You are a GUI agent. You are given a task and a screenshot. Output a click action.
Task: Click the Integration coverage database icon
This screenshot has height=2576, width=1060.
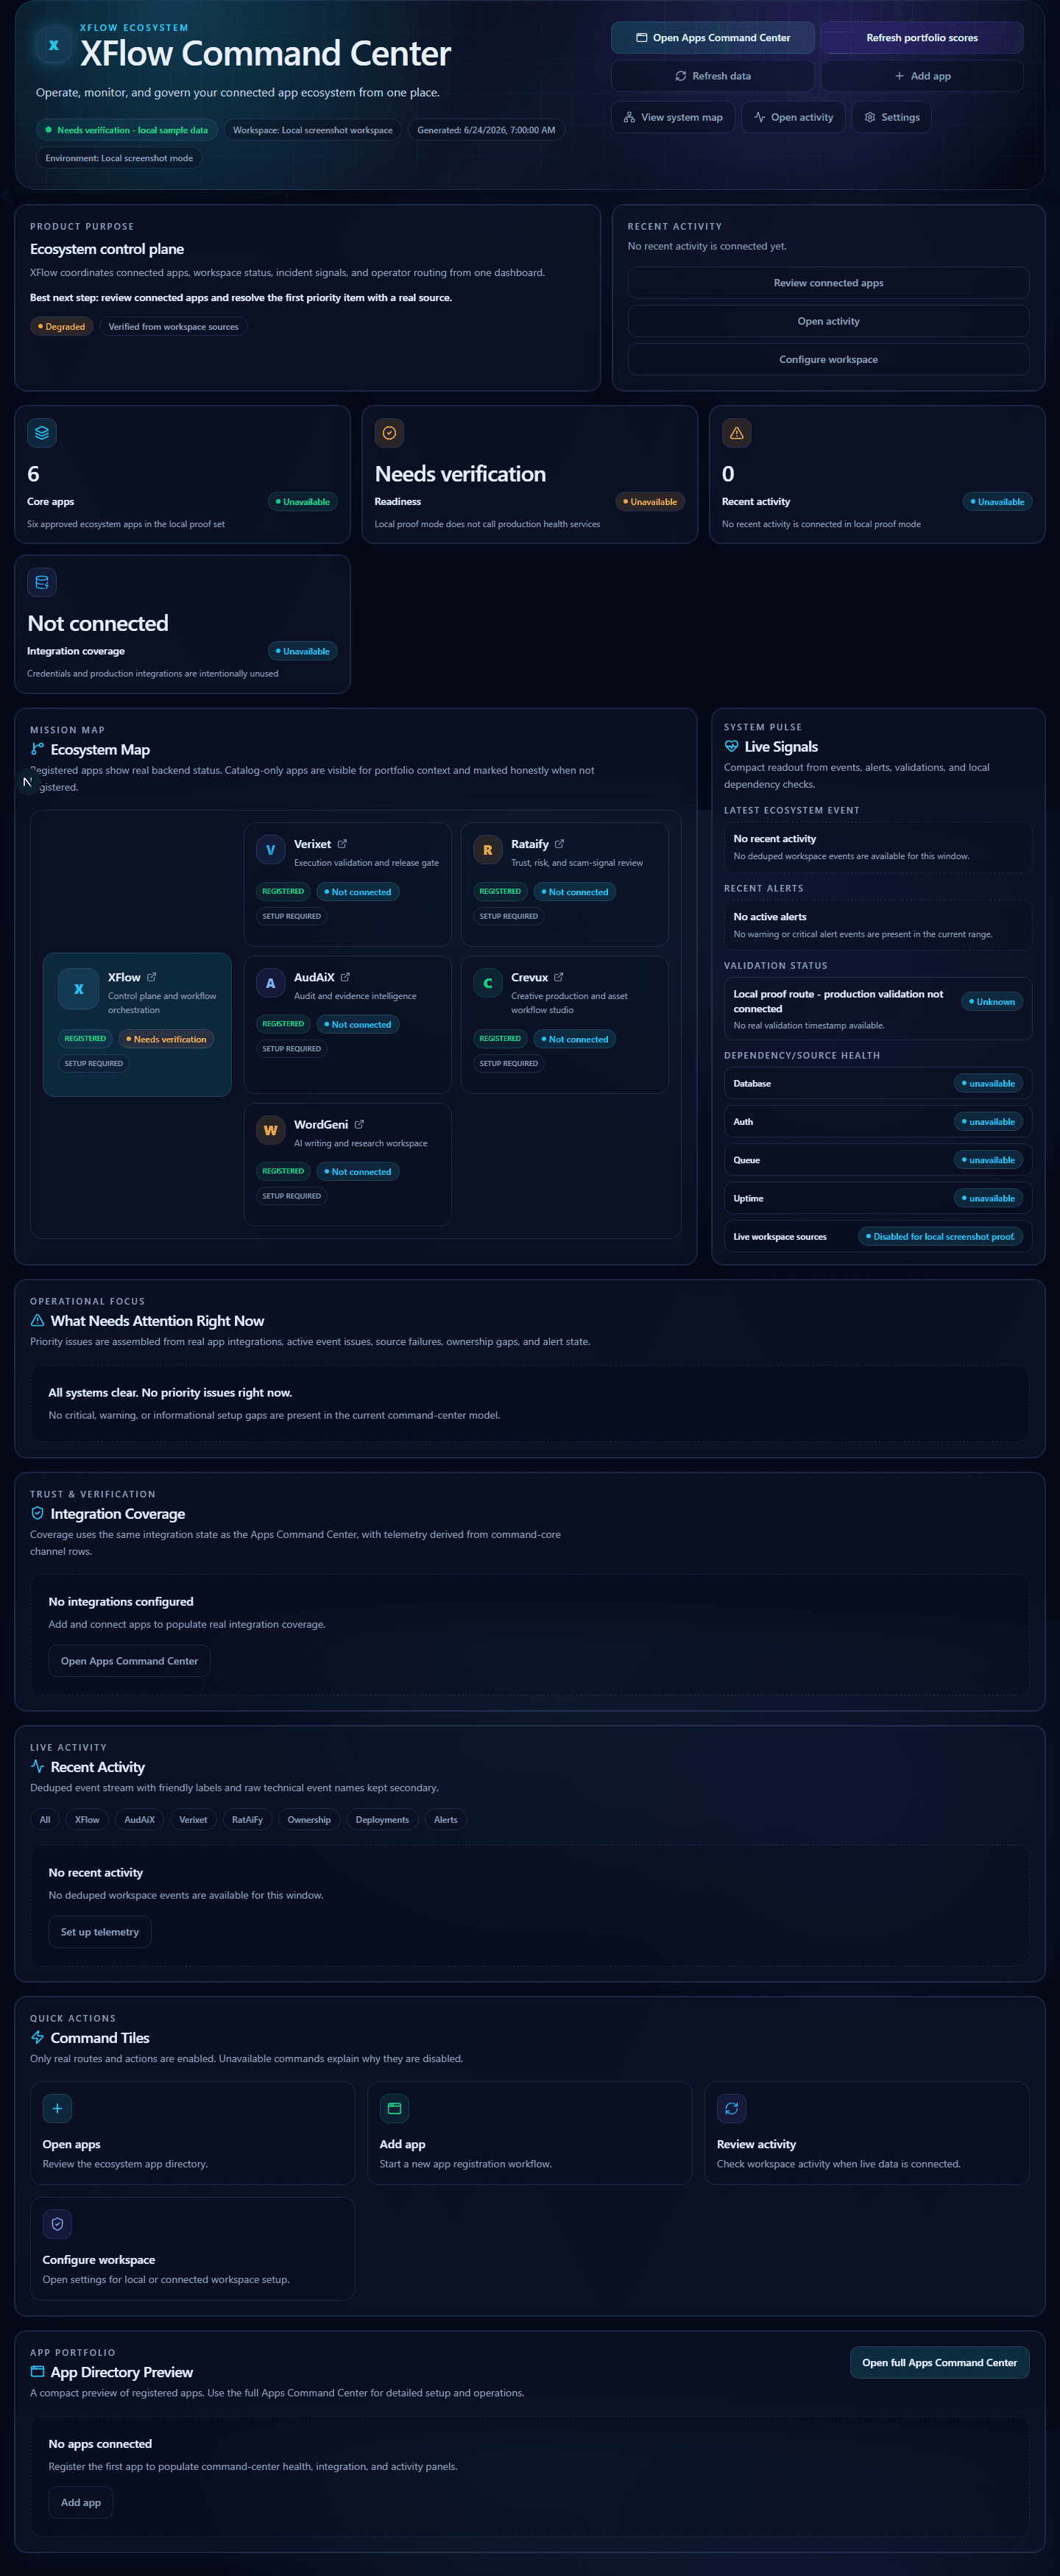[x=42, y=582]
